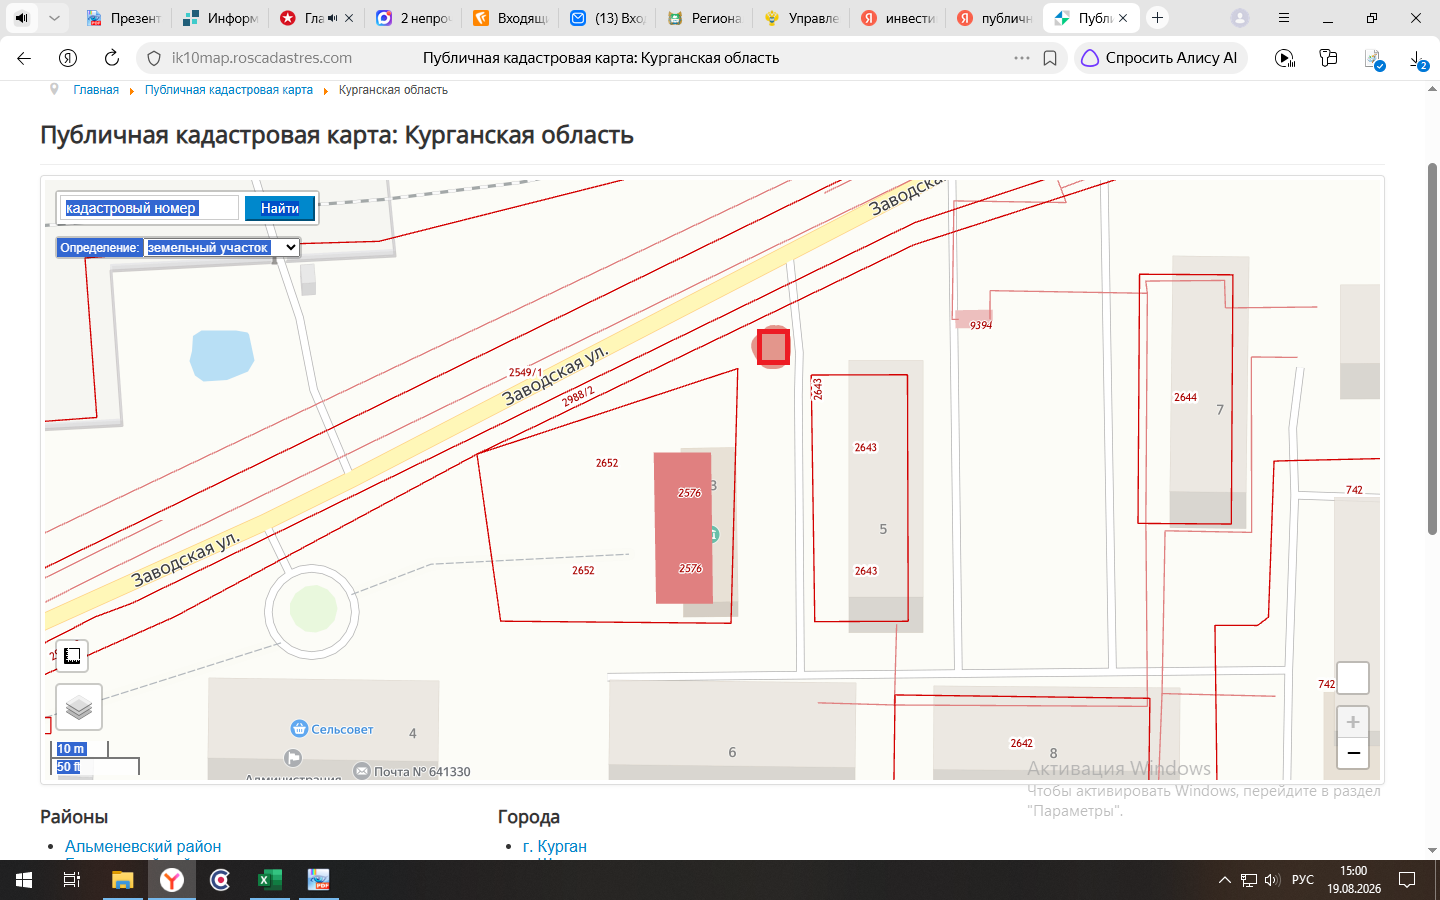1440x900 pixels.
Task: Open the РУС language indicator
Action: click(x=1303, y=880)
